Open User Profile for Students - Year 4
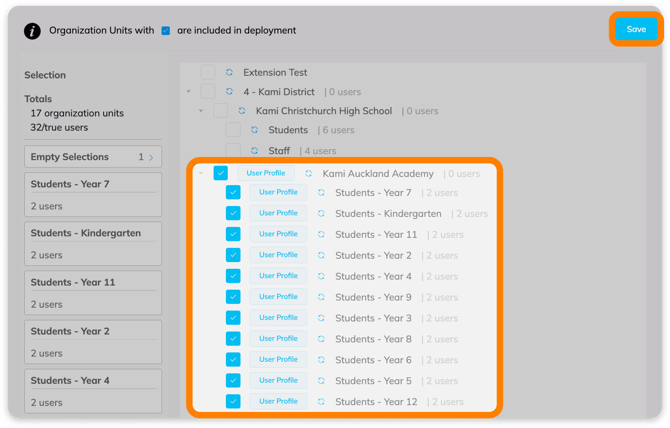 278,276
